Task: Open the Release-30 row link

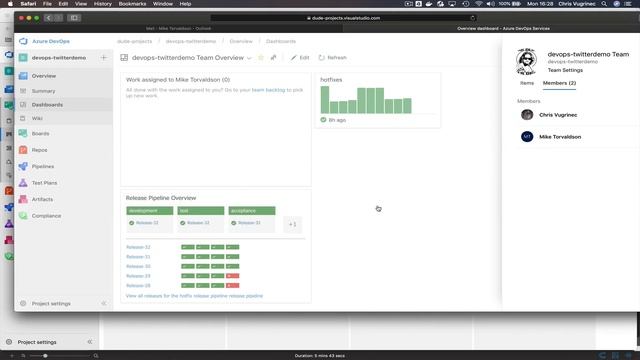Action: pos(138,266)
